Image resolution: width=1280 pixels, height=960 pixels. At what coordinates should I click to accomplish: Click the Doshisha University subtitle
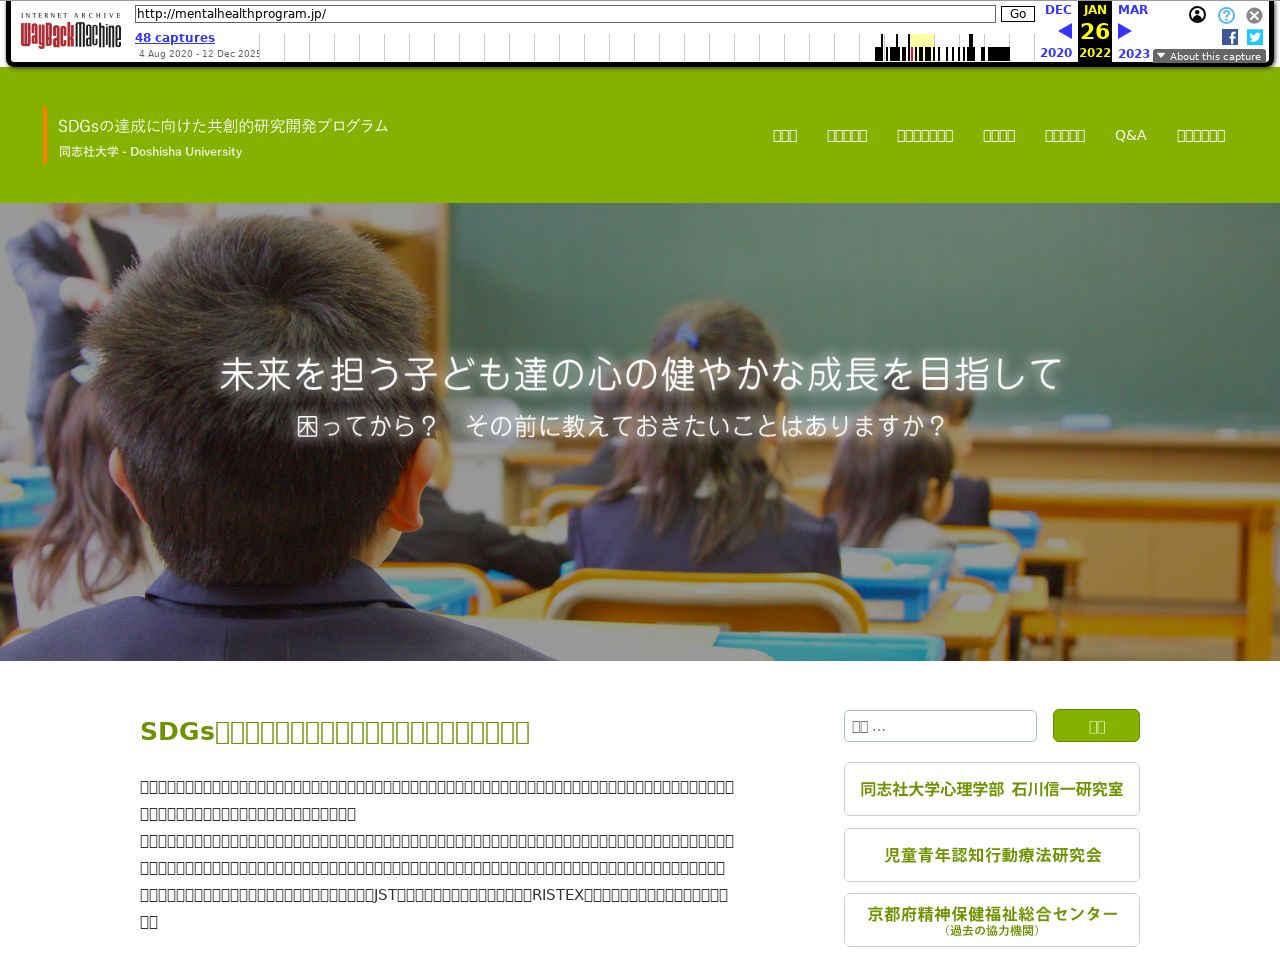pyautogui.click(x=150, y=152)
